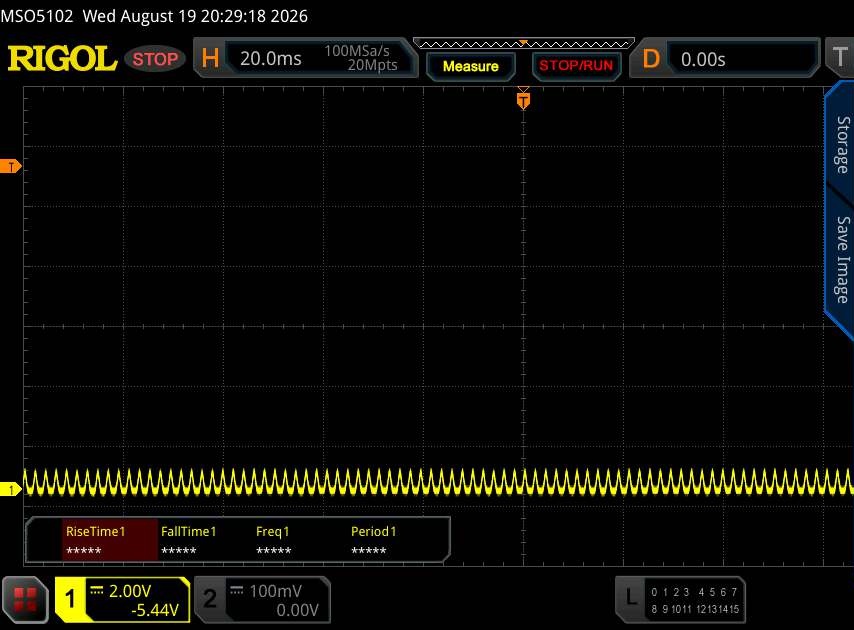The image size is (854, 630).
Task: Toggle channel 2 label
Action: 210,600
